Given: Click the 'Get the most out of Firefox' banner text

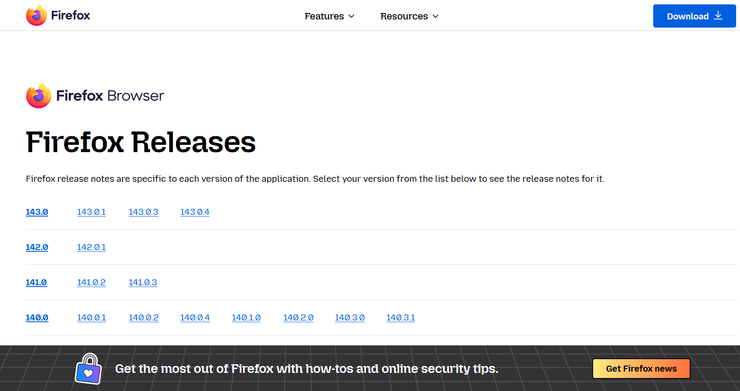Looking at the screenshot, I should (307, 368).
